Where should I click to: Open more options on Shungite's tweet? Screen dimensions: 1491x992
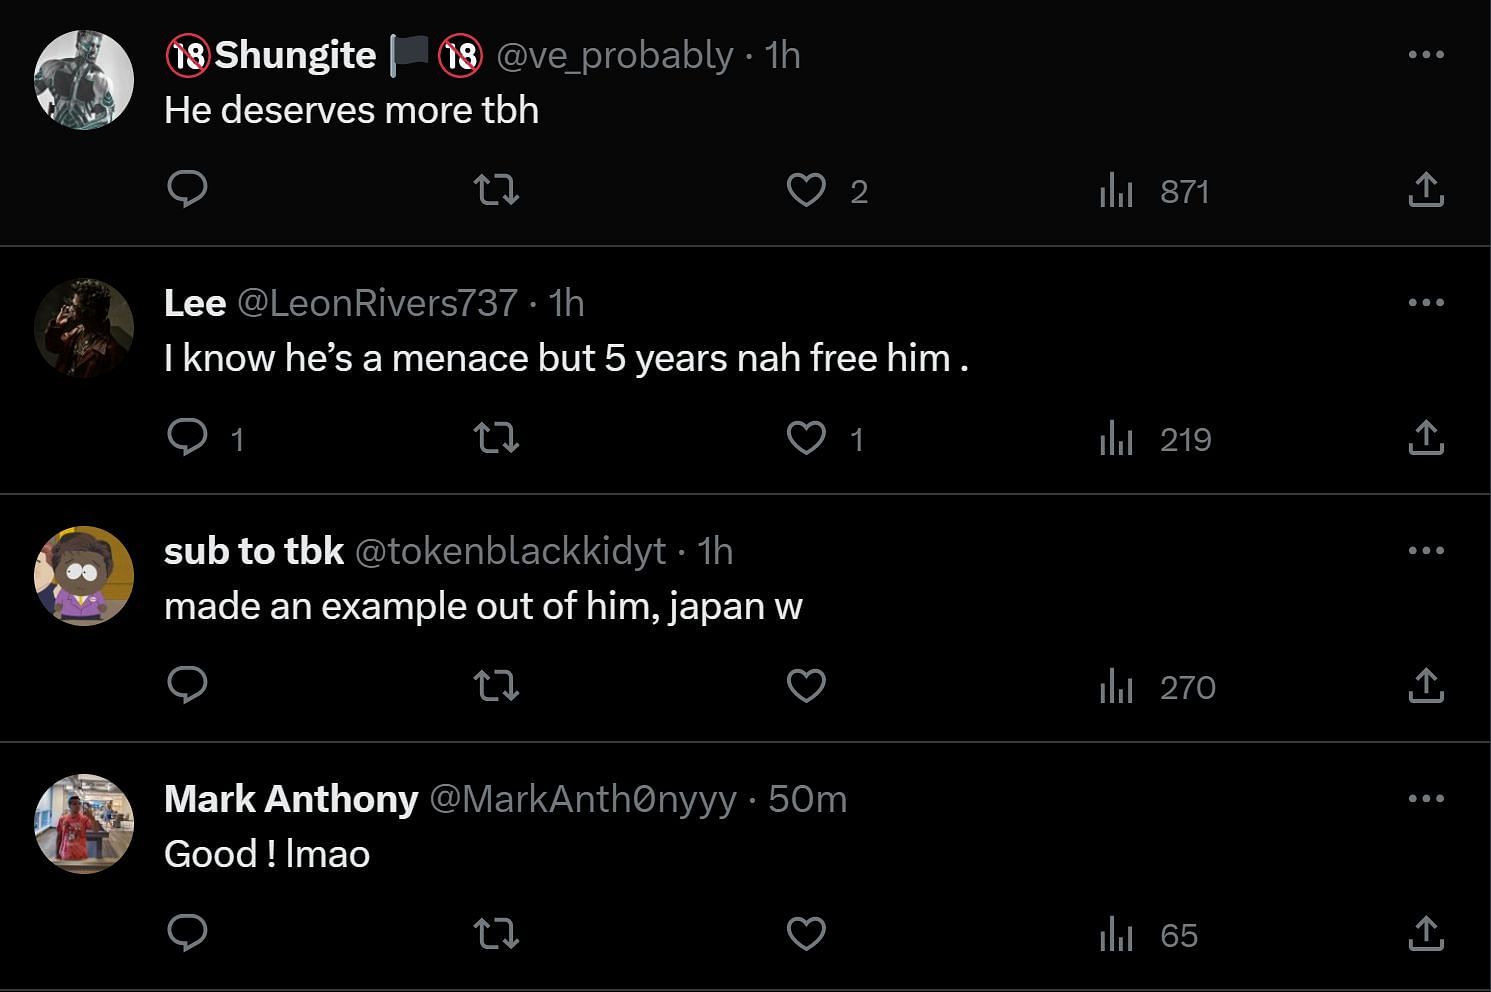(1425, 54)
